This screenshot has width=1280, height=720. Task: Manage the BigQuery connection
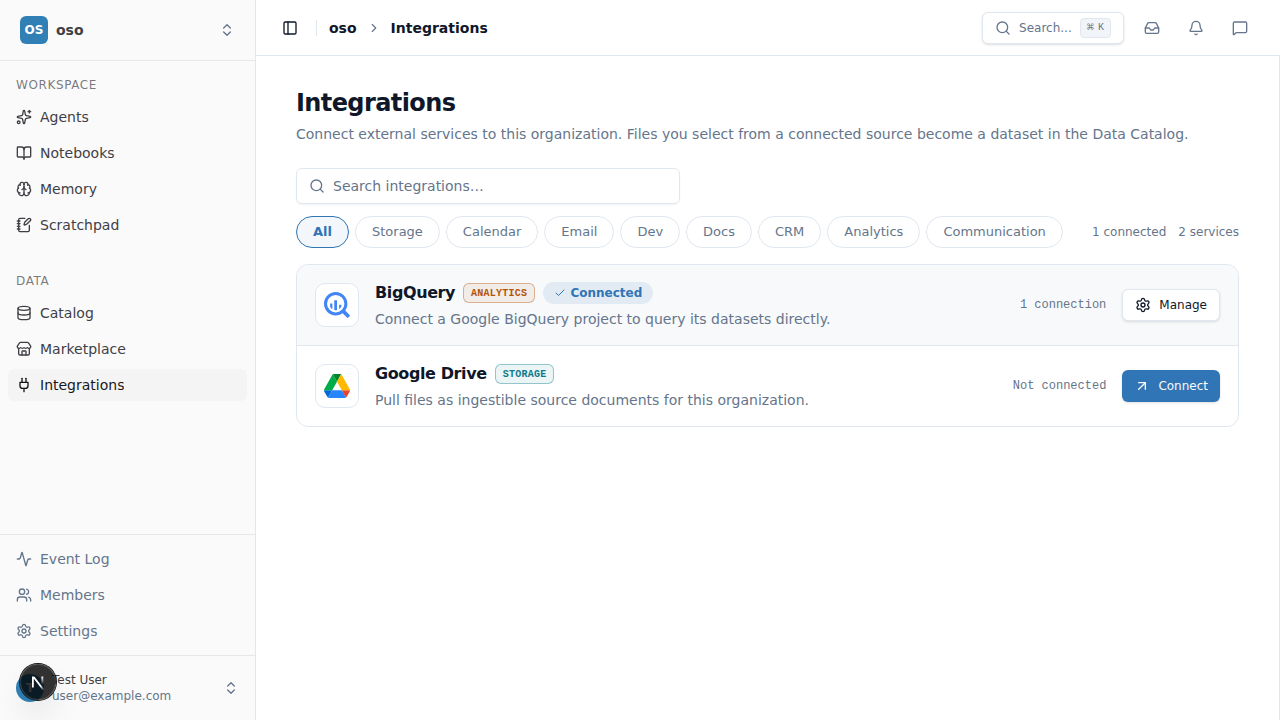[1171, 305]
